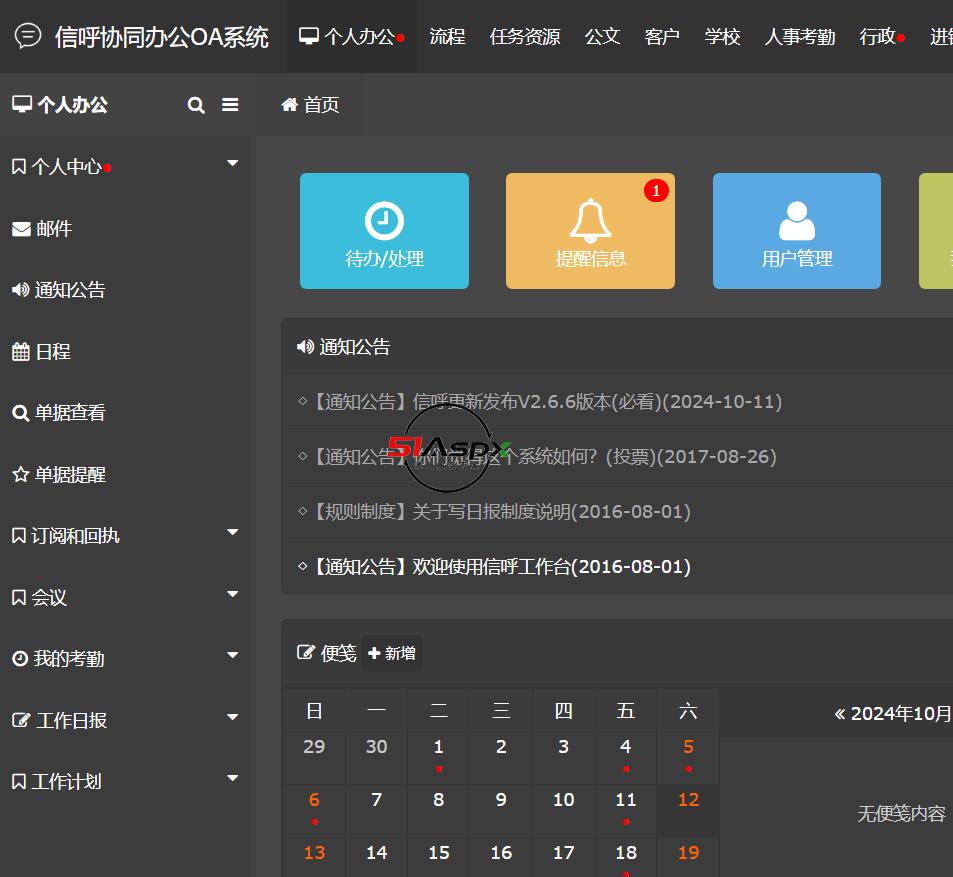This screenshot has height=877, width=953.
Task: Open the 客户 menu
Action: 662,36
